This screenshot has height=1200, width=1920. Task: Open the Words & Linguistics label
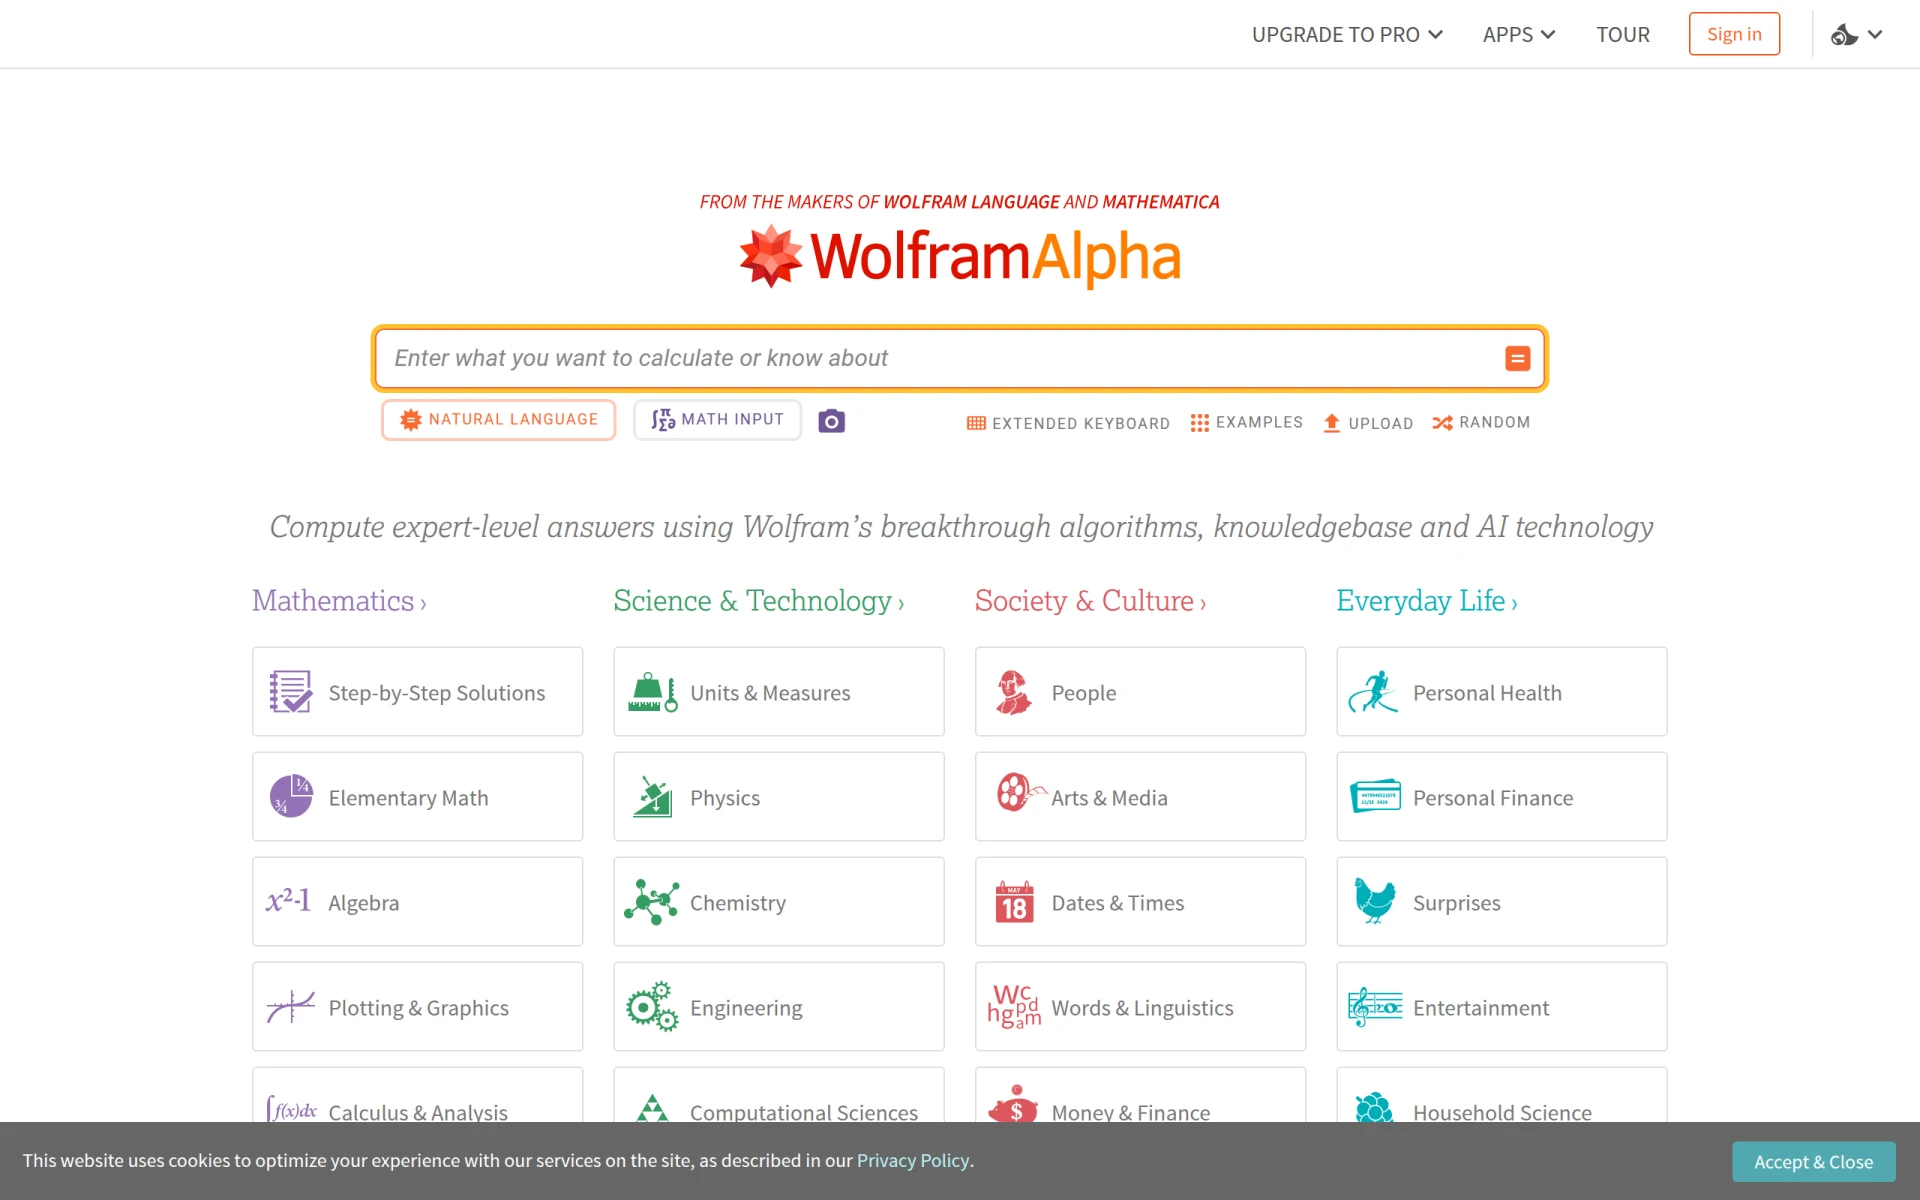point(1142,1008)
